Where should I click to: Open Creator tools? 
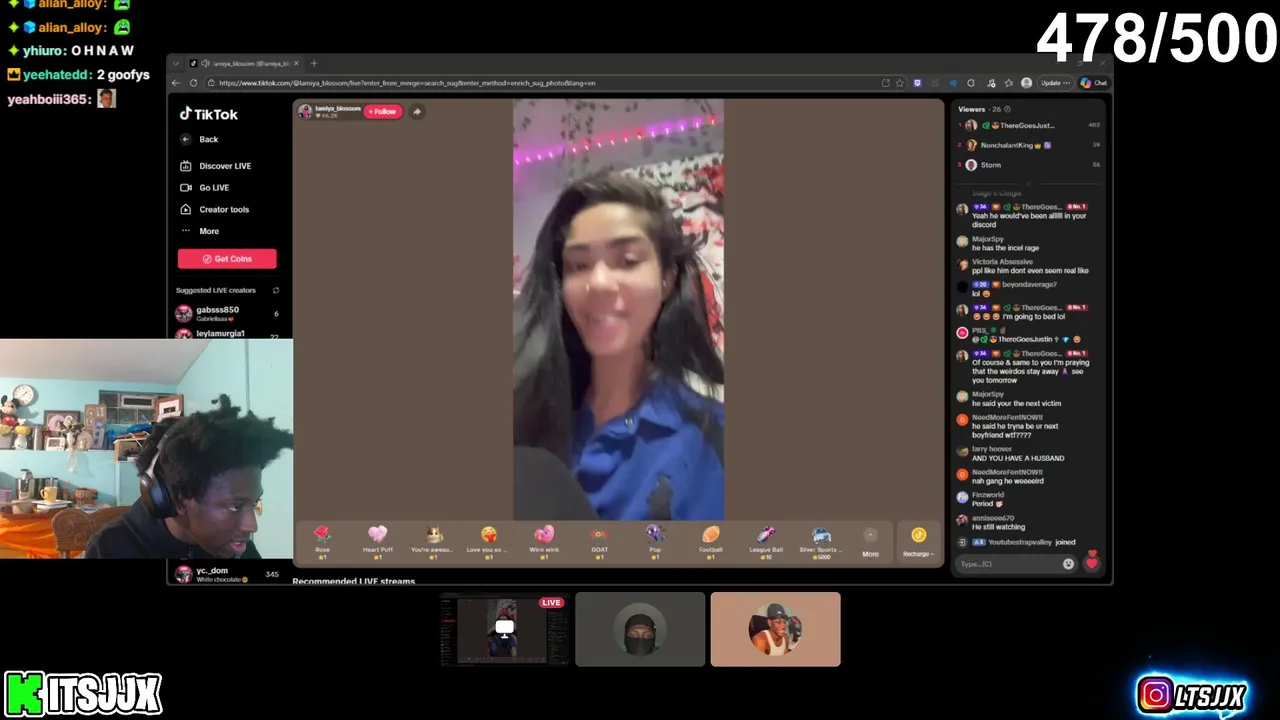215,209
